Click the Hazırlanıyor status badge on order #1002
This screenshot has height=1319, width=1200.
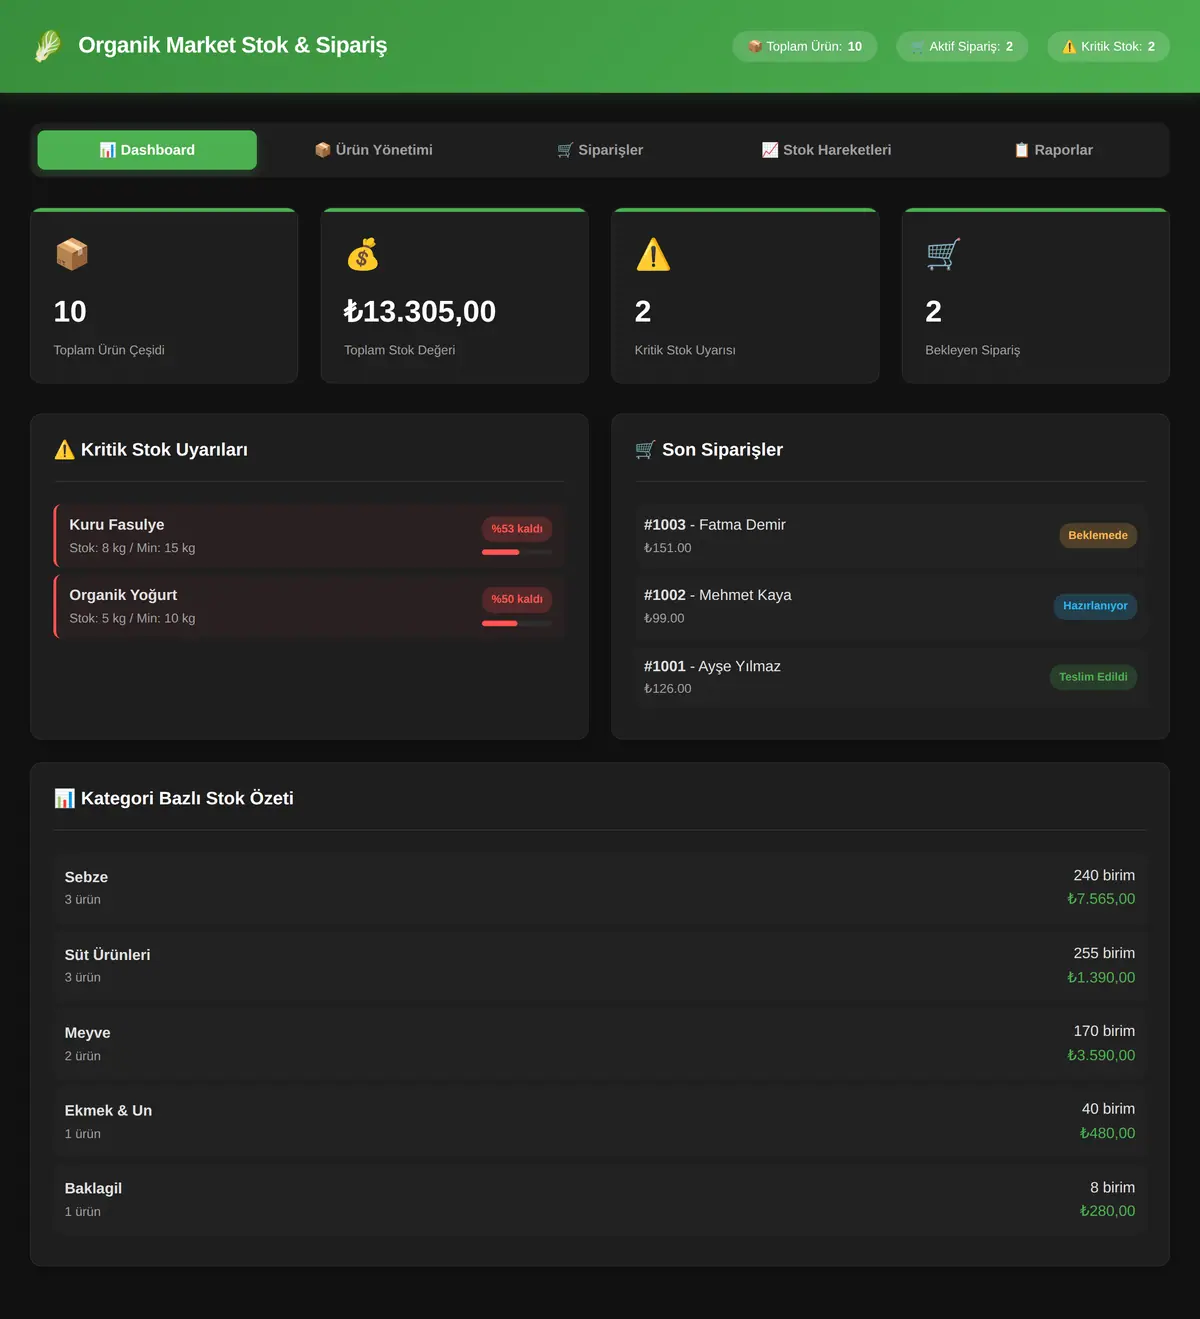point(1095,606)
